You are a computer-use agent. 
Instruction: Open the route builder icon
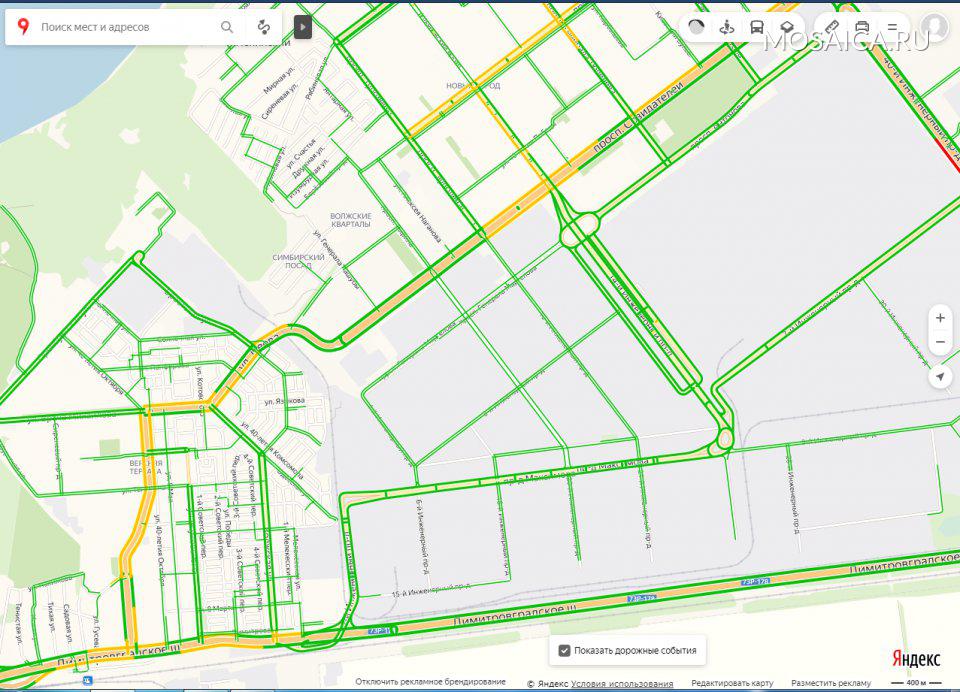pos(264,28)
